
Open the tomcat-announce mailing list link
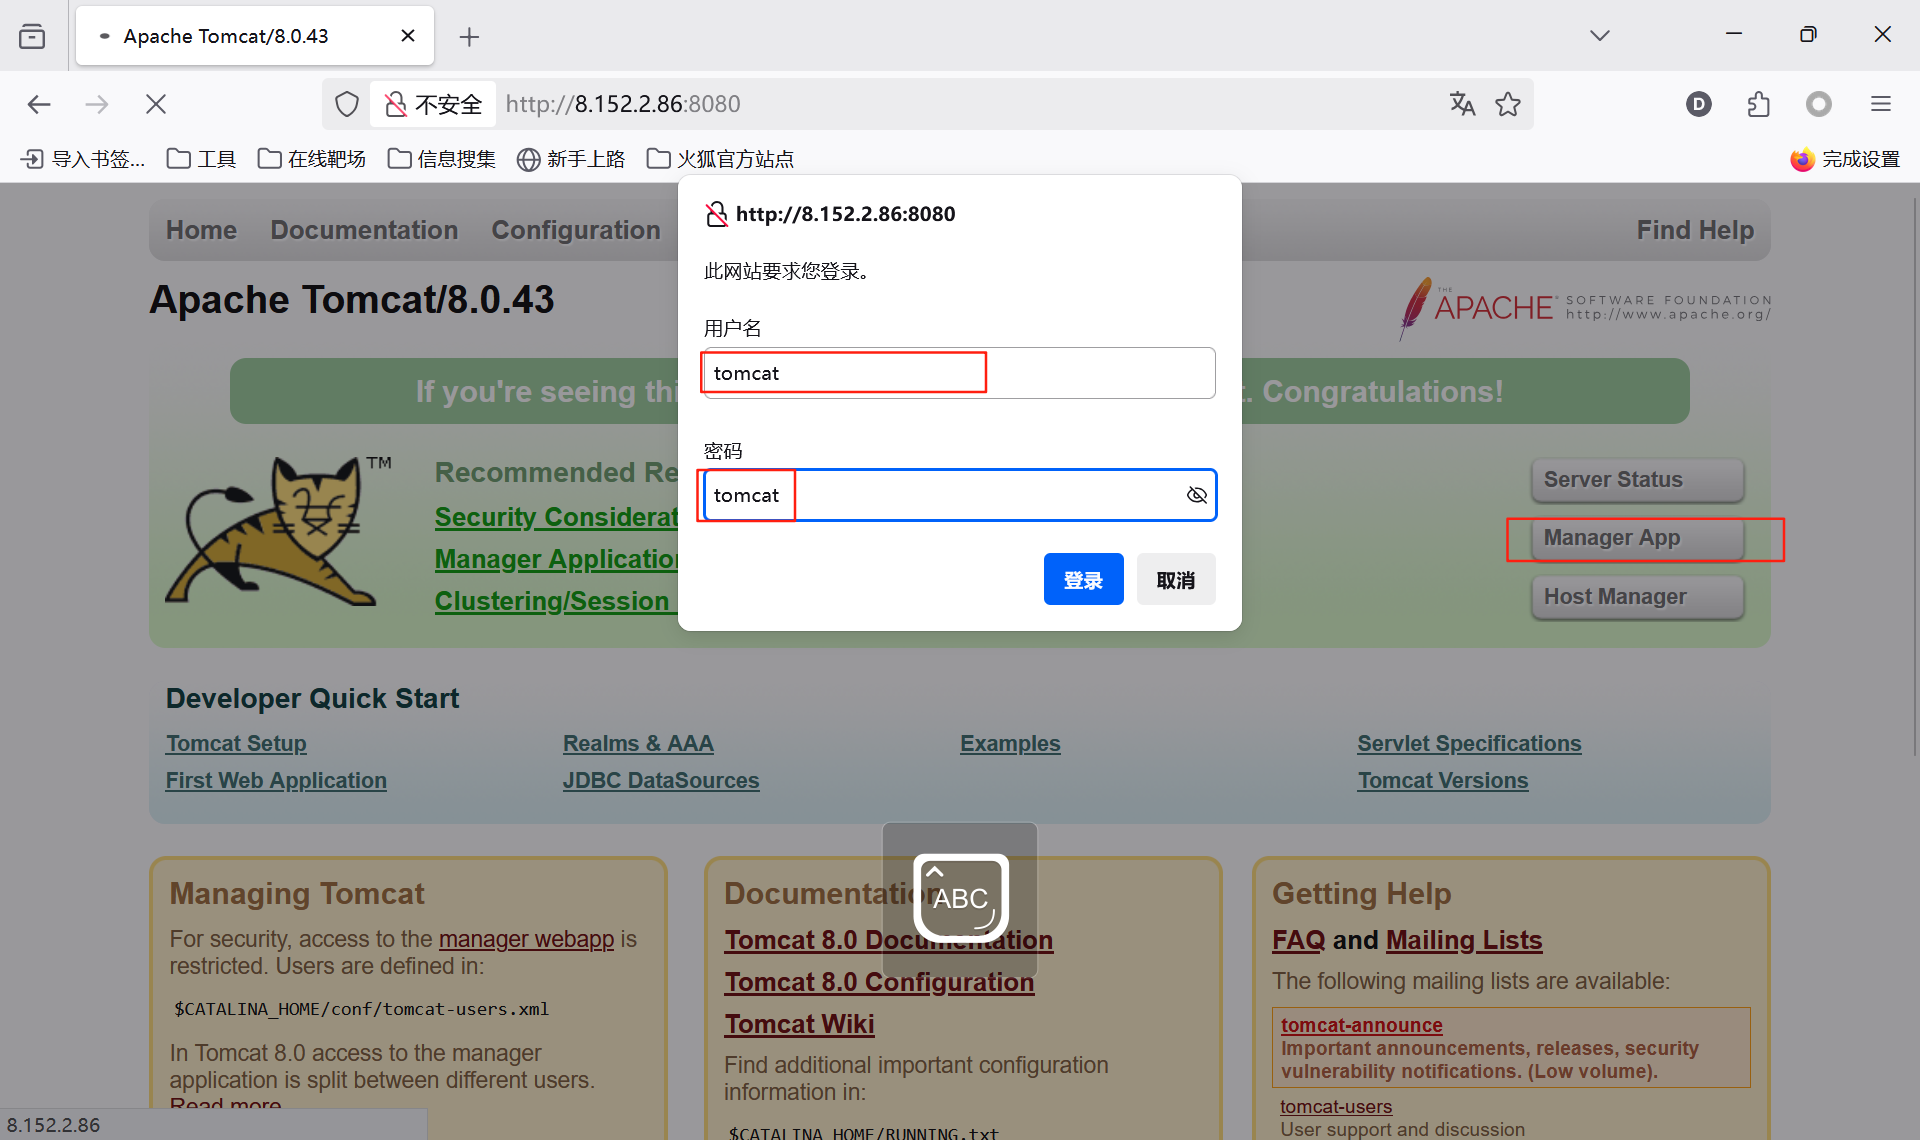[x=1361, y=1026]
